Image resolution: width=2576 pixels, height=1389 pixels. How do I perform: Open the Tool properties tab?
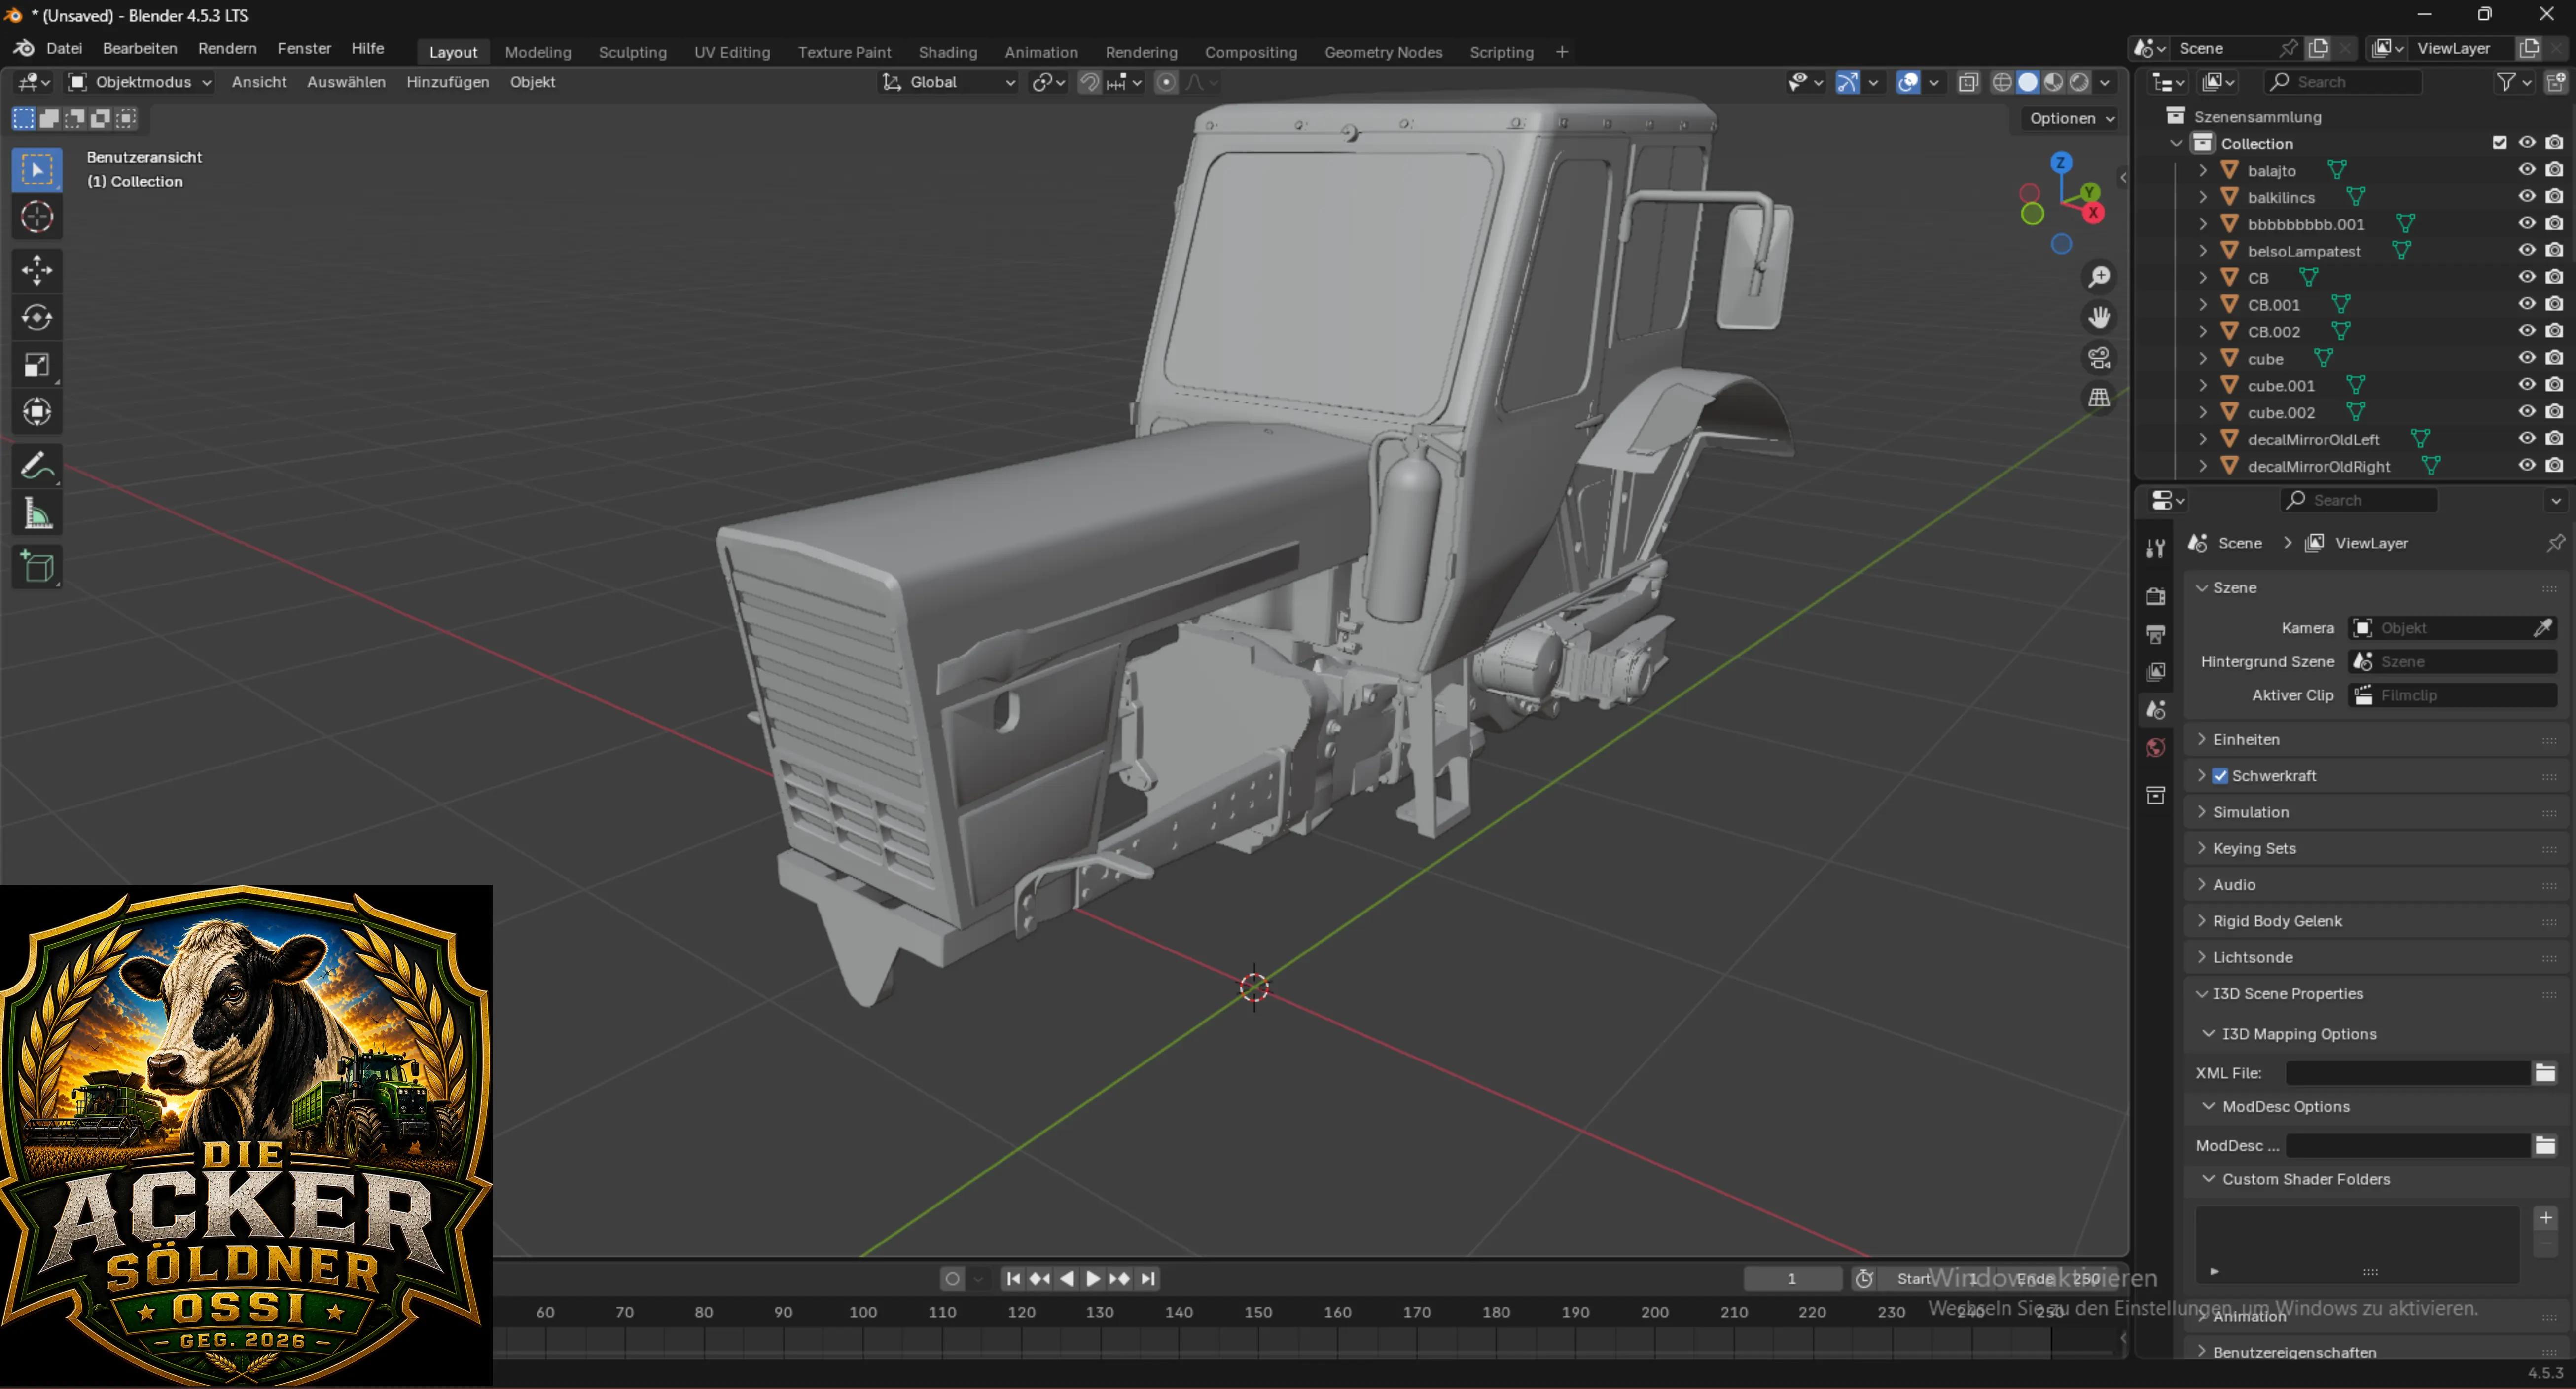pos(2156,547)
